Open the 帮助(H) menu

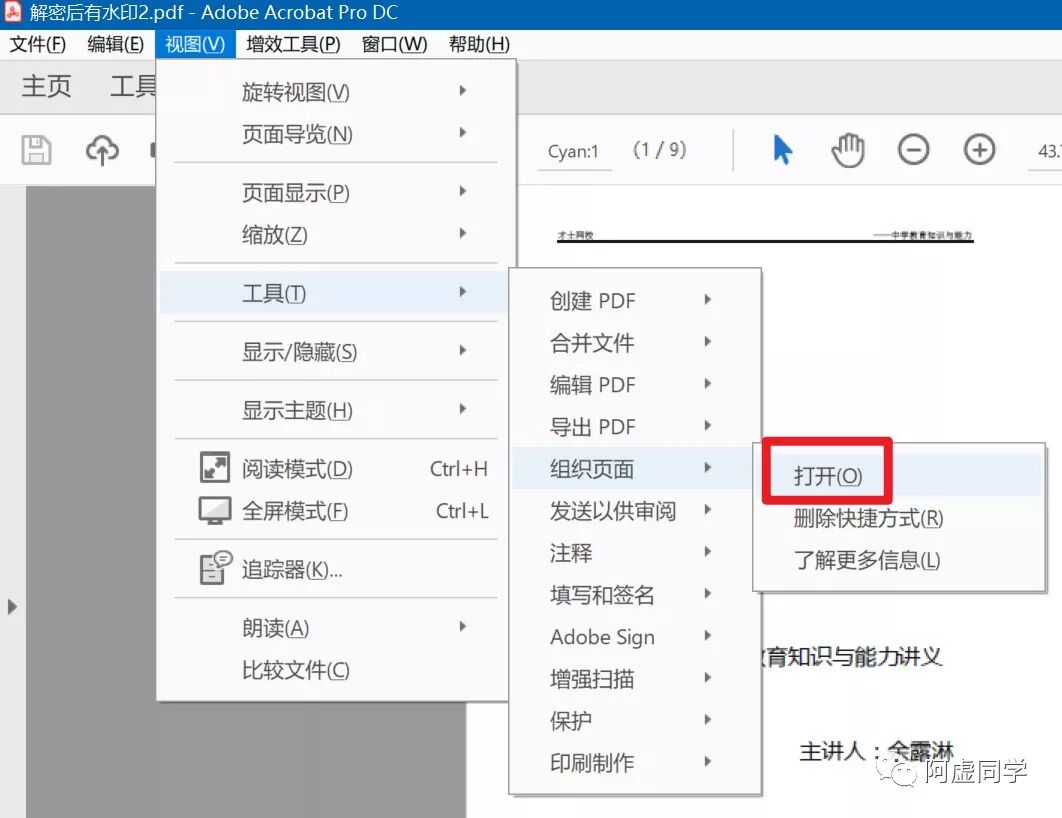click(x=479, y=45)
